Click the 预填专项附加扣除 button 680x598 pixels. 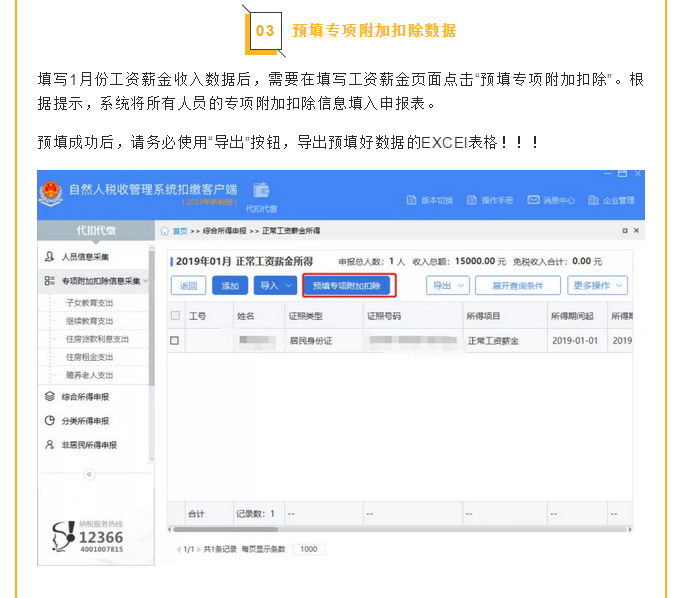[349, 285]
